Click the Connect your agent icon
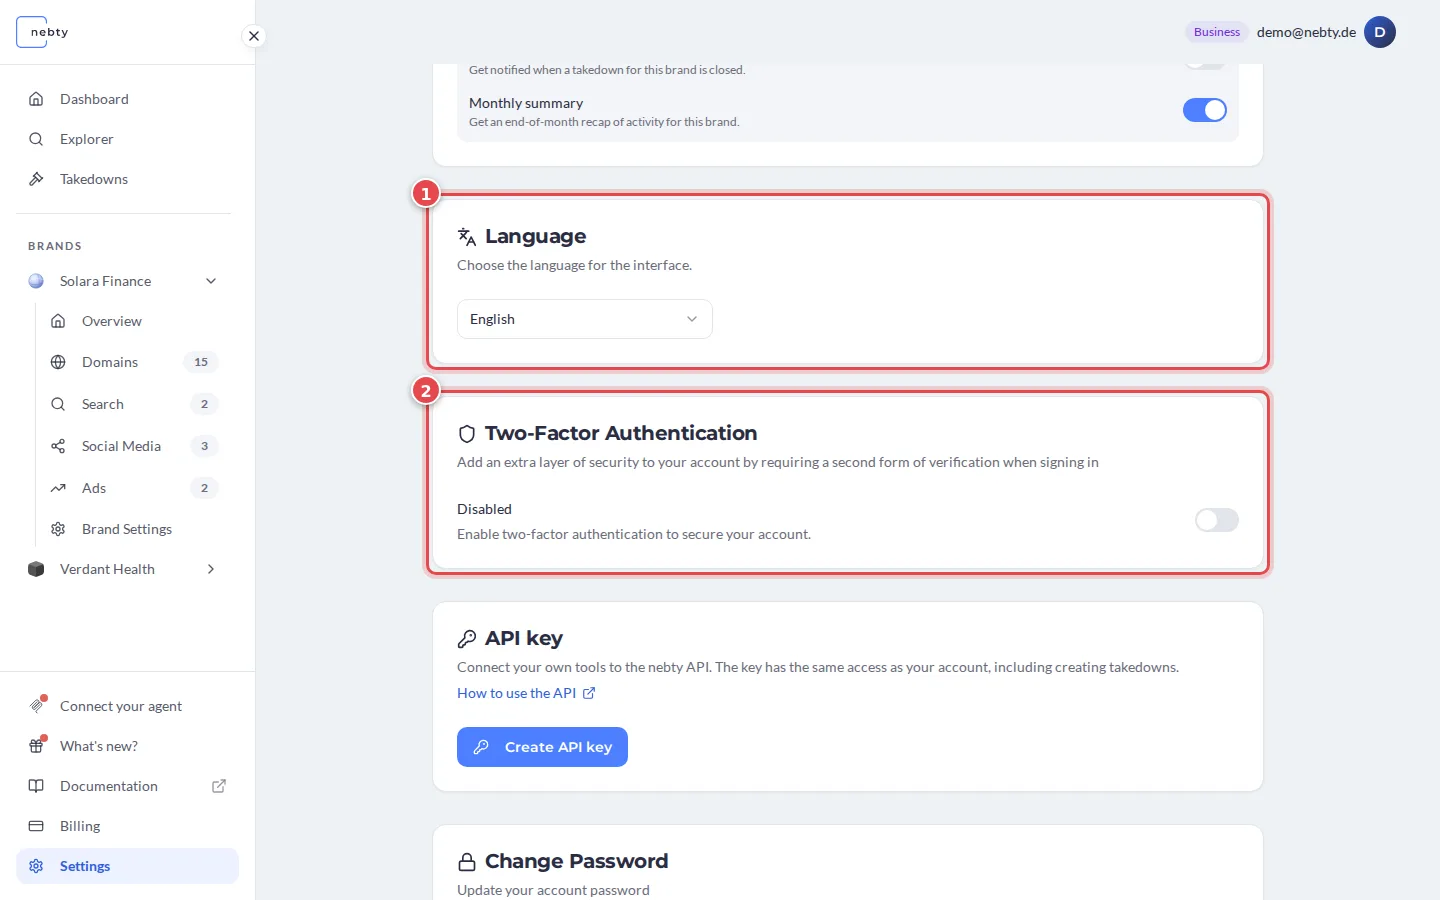 click(x=37, y=705)
